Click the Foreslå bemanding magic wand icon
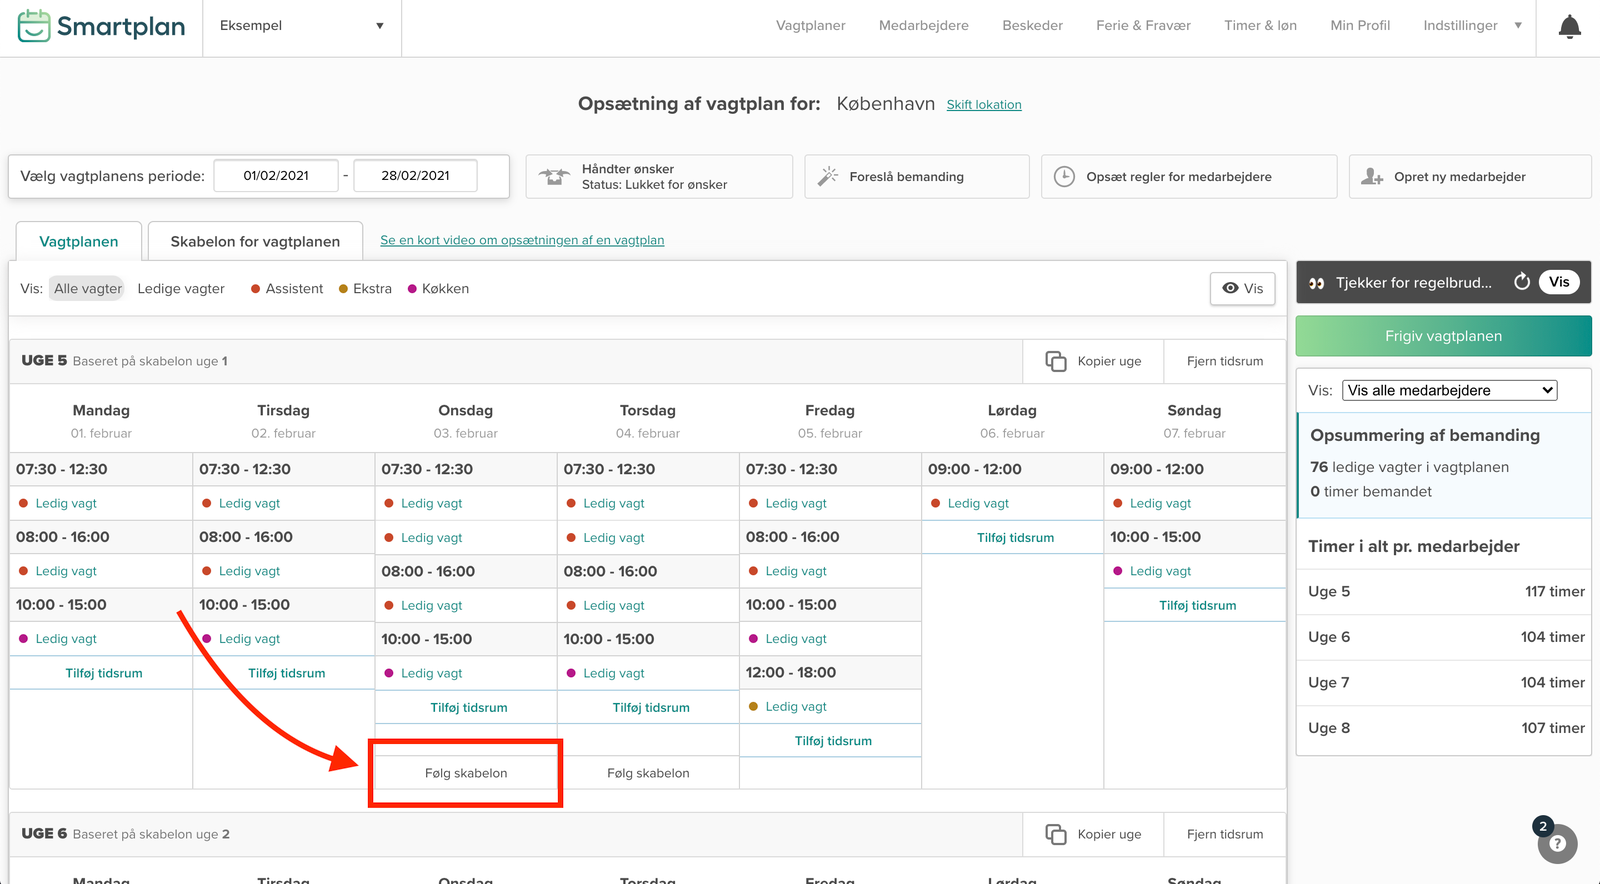1600x884 pixels. [828, 177]
